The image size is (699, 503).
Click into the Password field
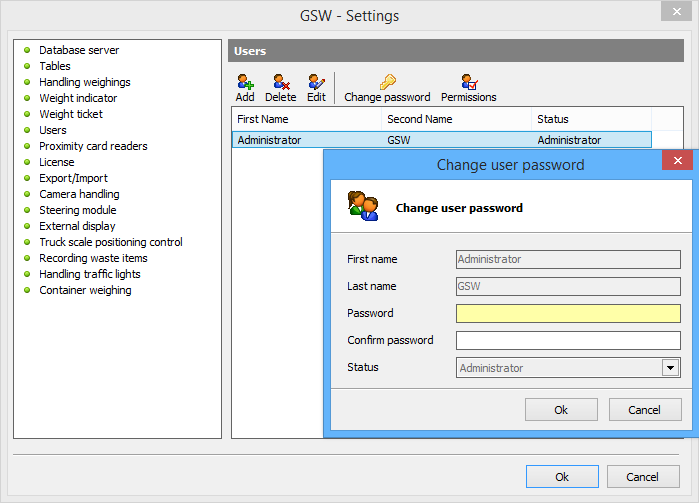click(568, 314)
